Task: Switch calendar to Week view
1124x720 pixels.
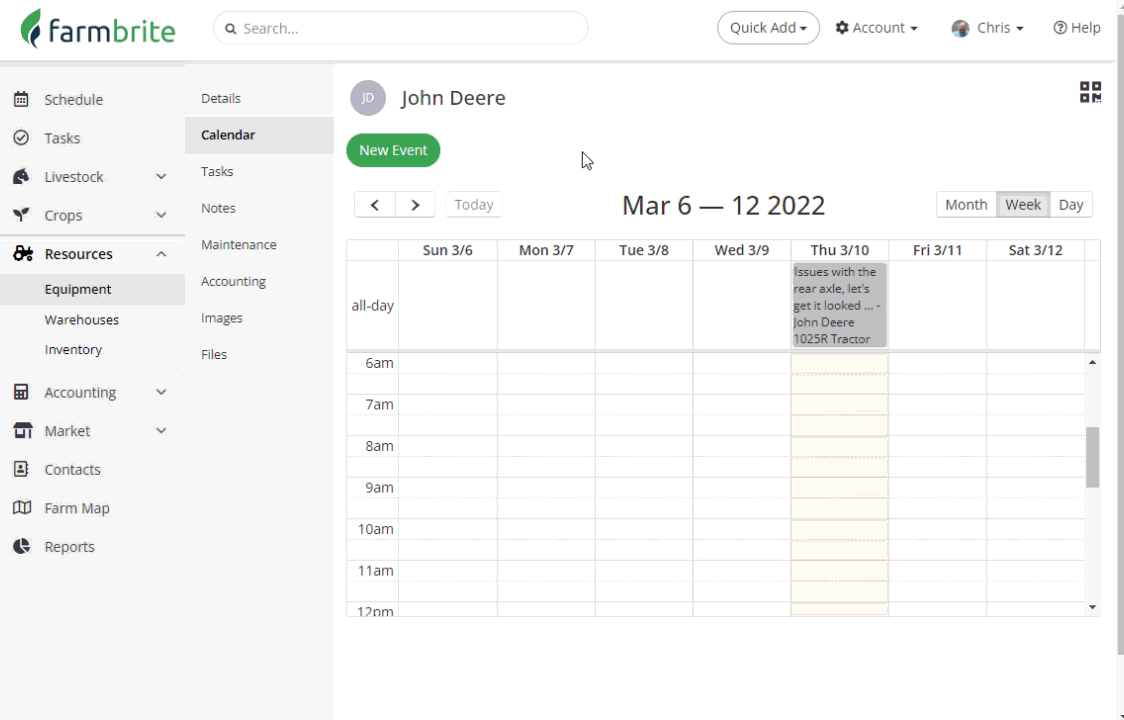Action: tap(1023, 205)
